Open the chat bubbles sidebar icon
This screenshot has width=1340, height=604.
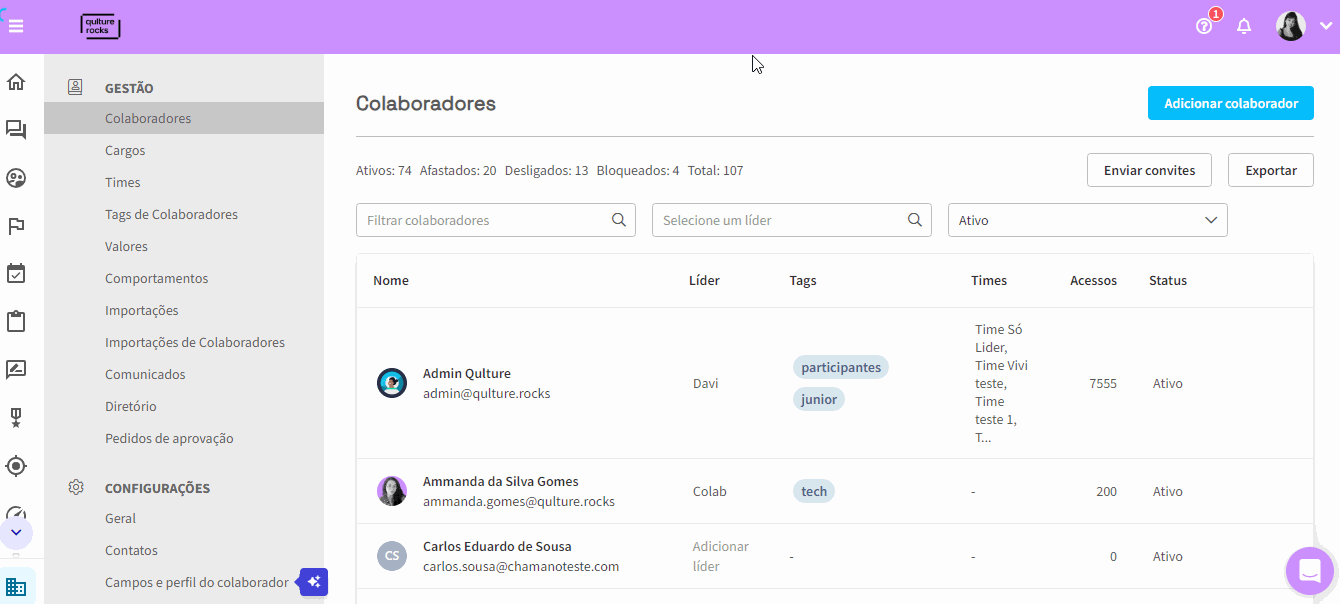pos(16,130)
